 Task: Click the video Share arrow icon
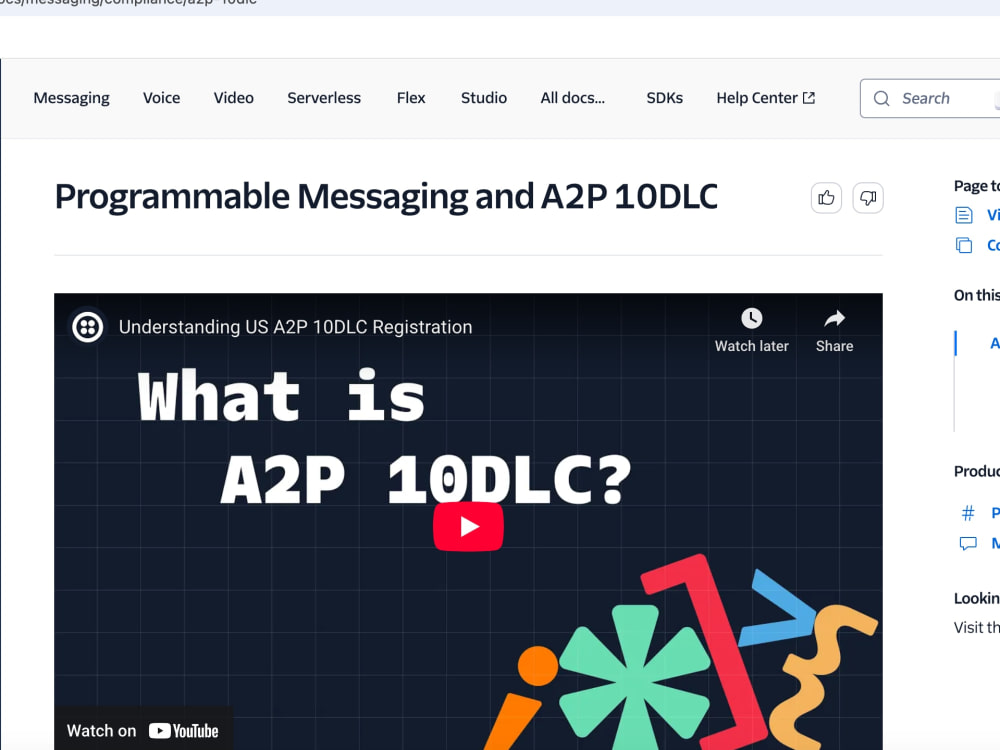[834, 318]
